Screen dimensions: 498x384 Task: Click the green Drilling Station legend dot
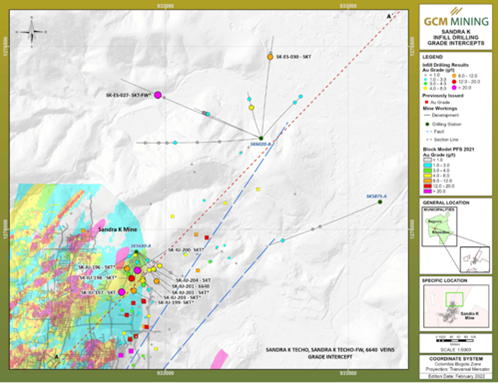(x=426, y=124)
